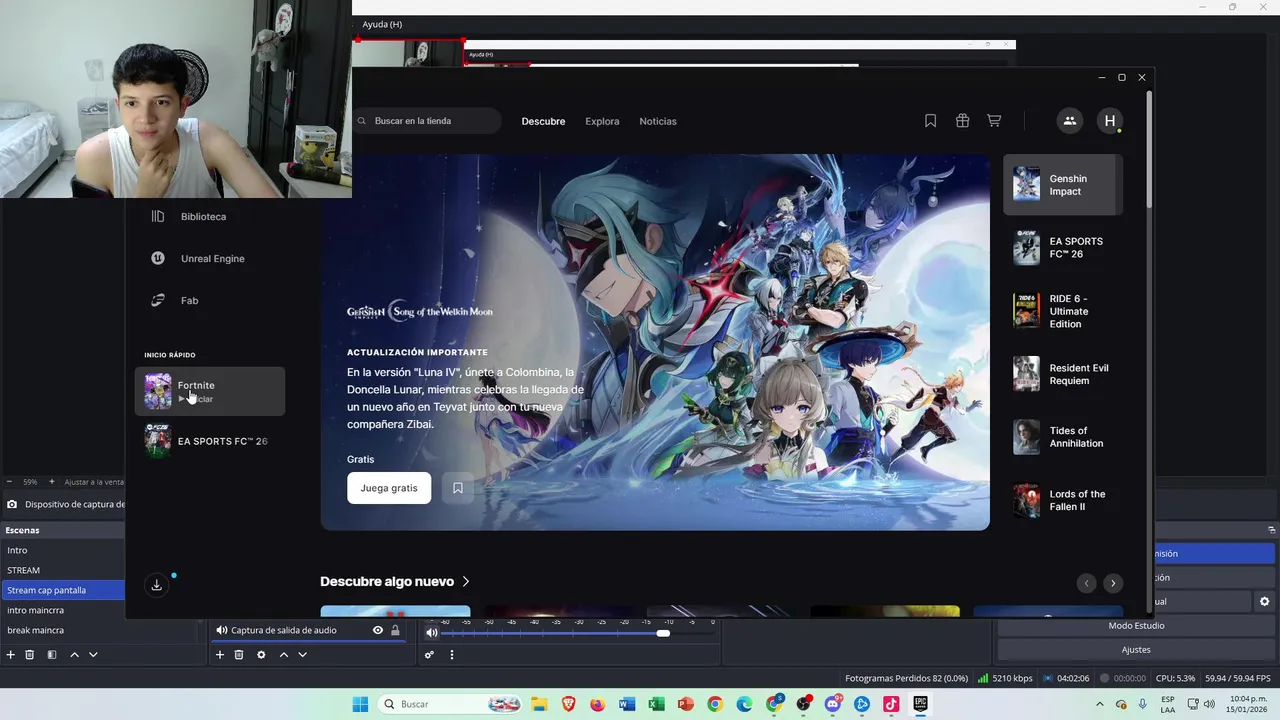The width and height of the screenshot is (1280, 720).
Task: Select STREAM scene in OBS
Action: [x=62, y=570]
